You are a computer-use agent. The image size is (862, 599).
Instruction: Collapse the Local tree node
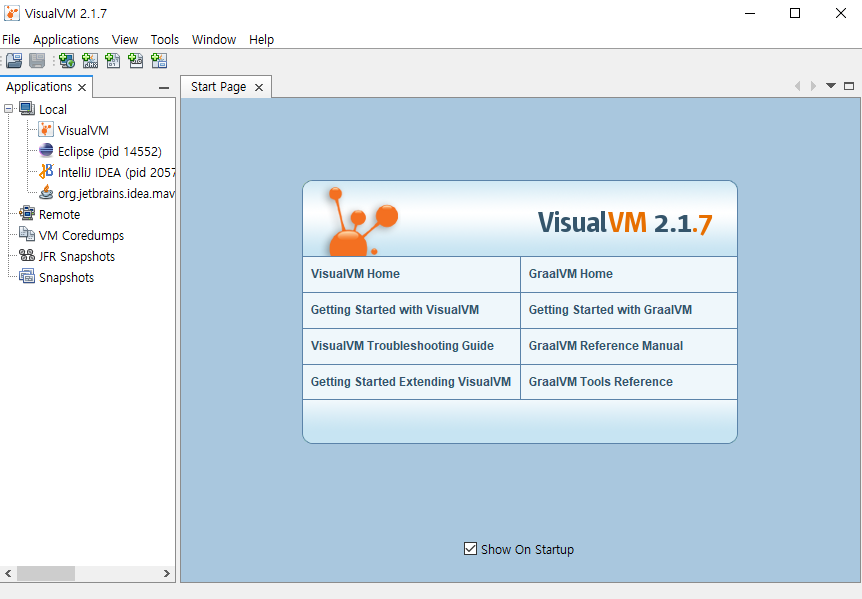pos(8,109)
